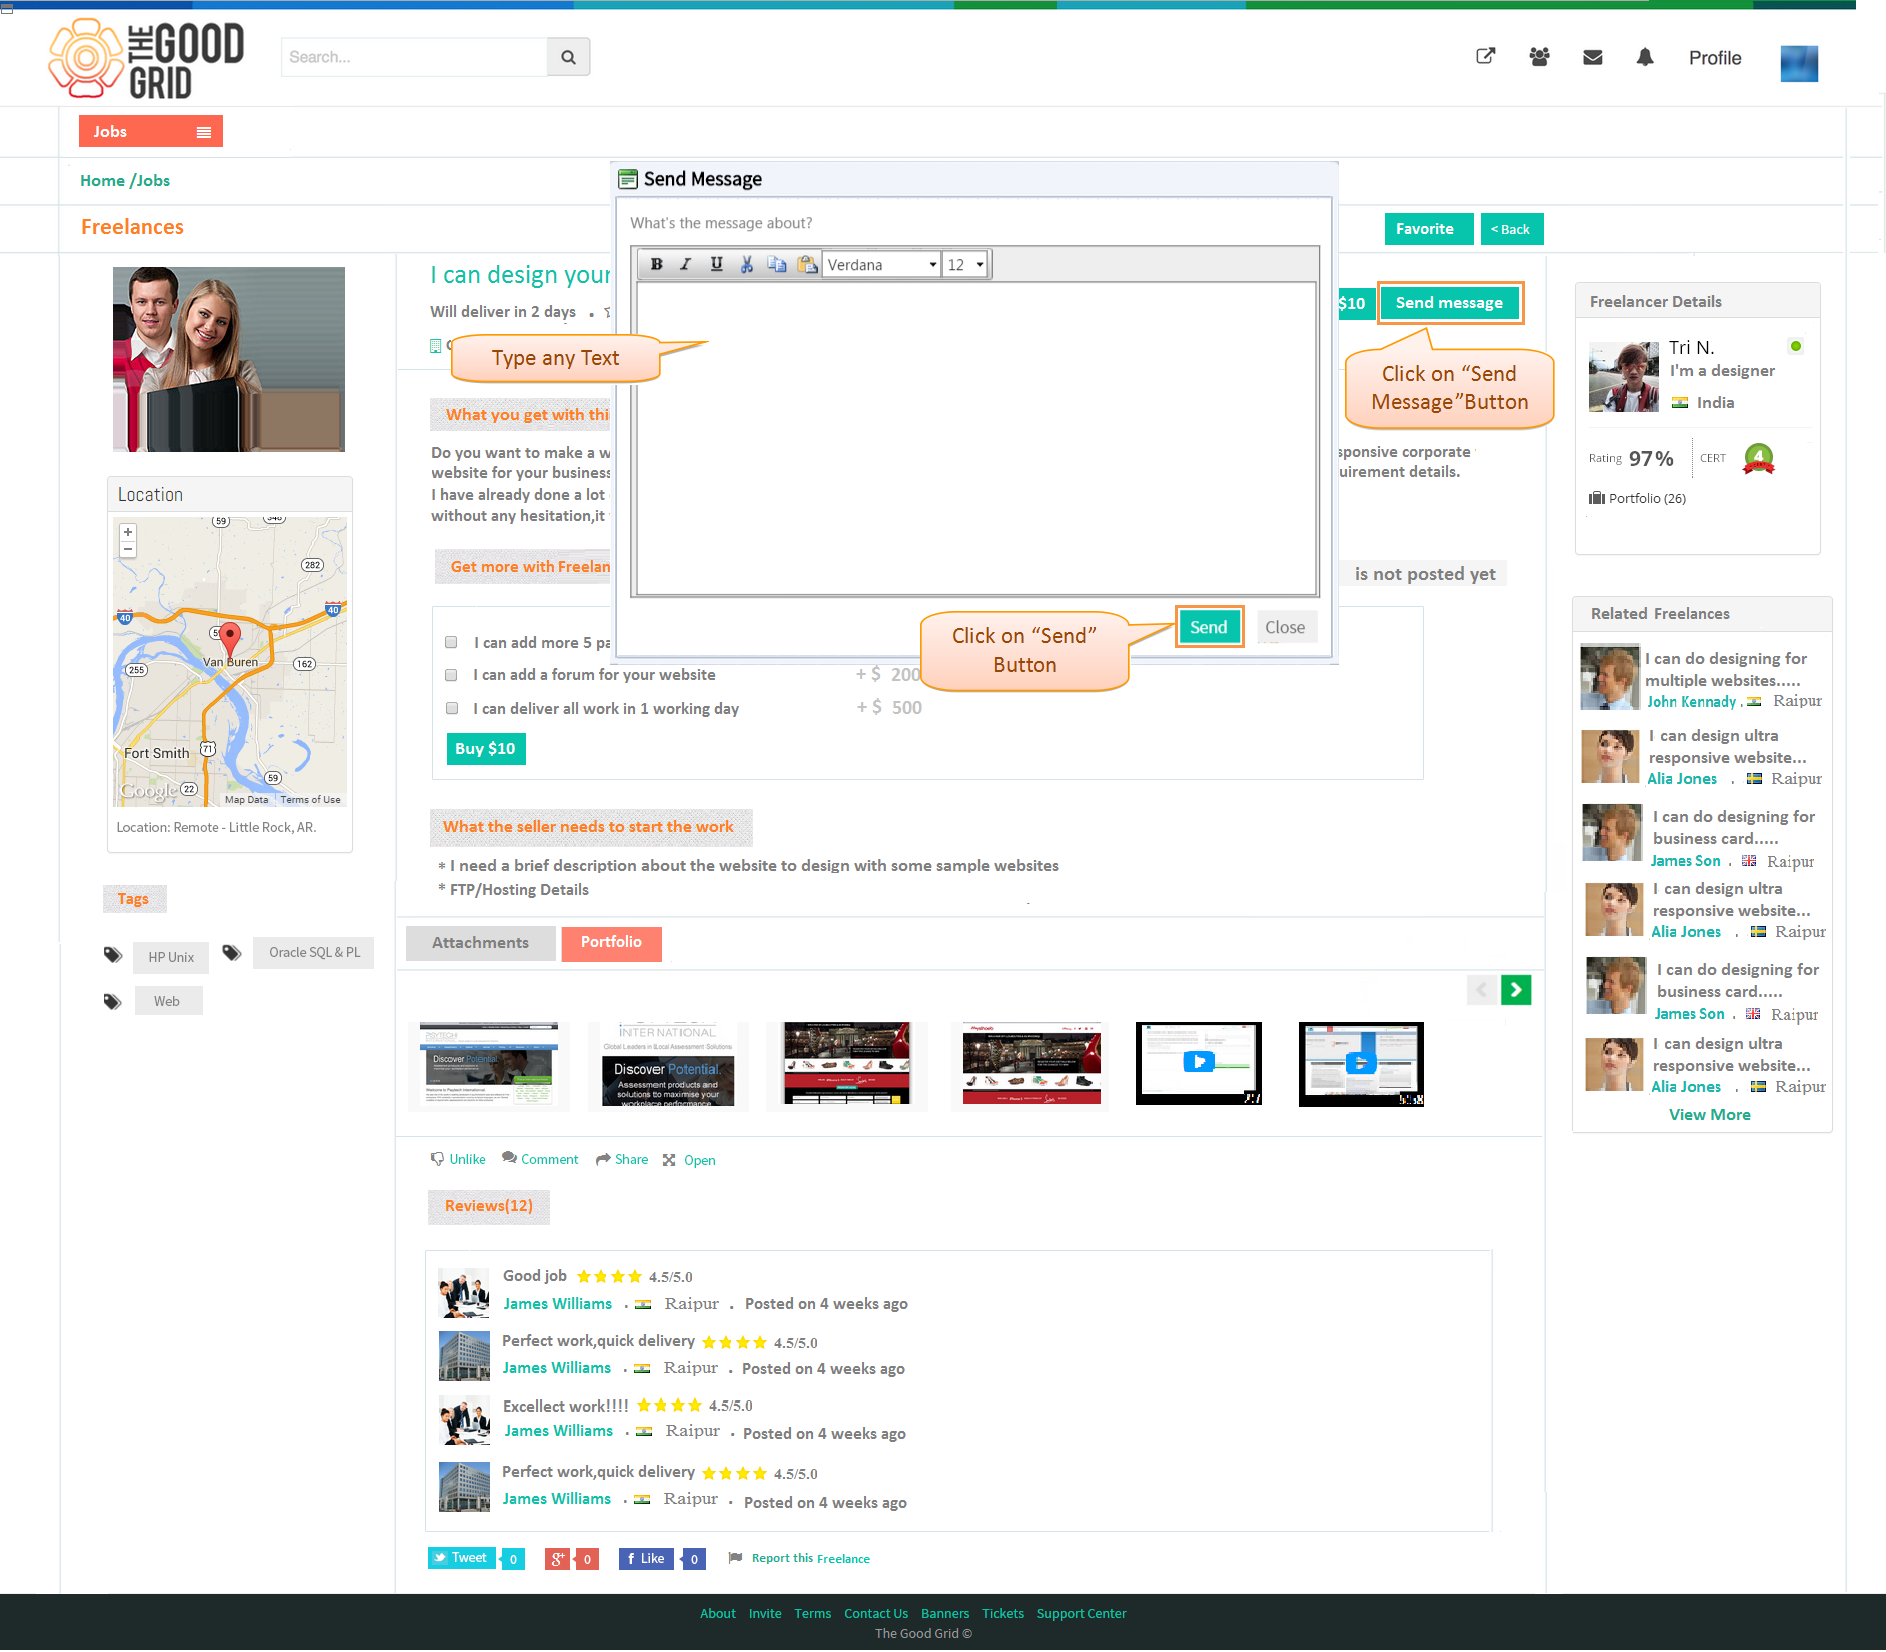Click the next arrow in the portfolio carousel
Image resolution: width=1886 pixels, height=1652 pixels.
1516,990
